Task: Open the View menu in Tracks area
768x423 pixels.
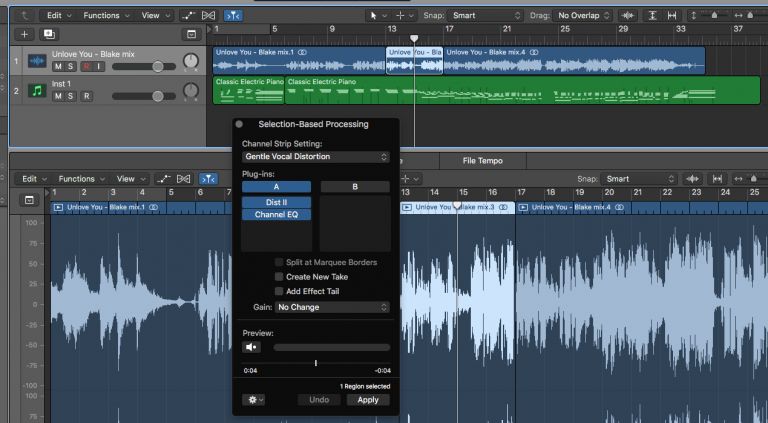Action: tap(155, 16)
